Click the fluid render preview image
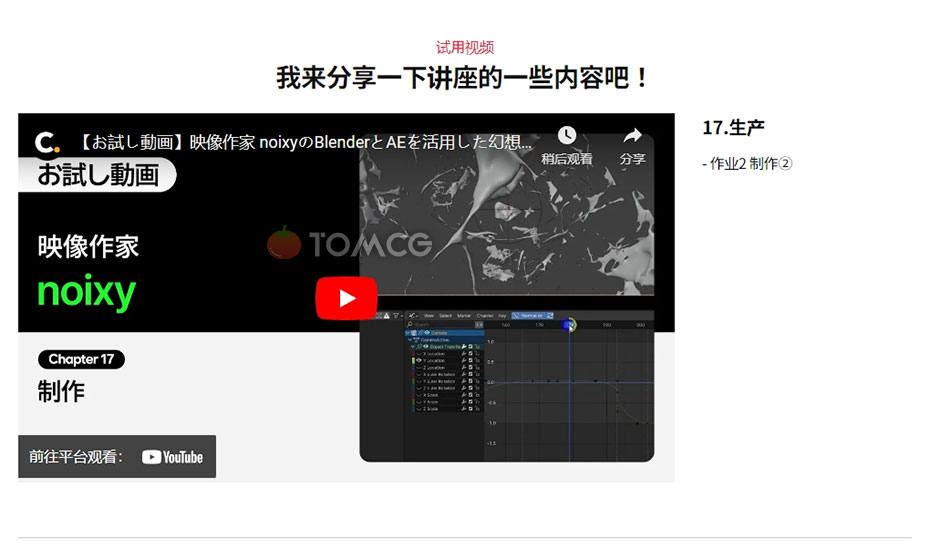930x542 pixels. point(507,214)
